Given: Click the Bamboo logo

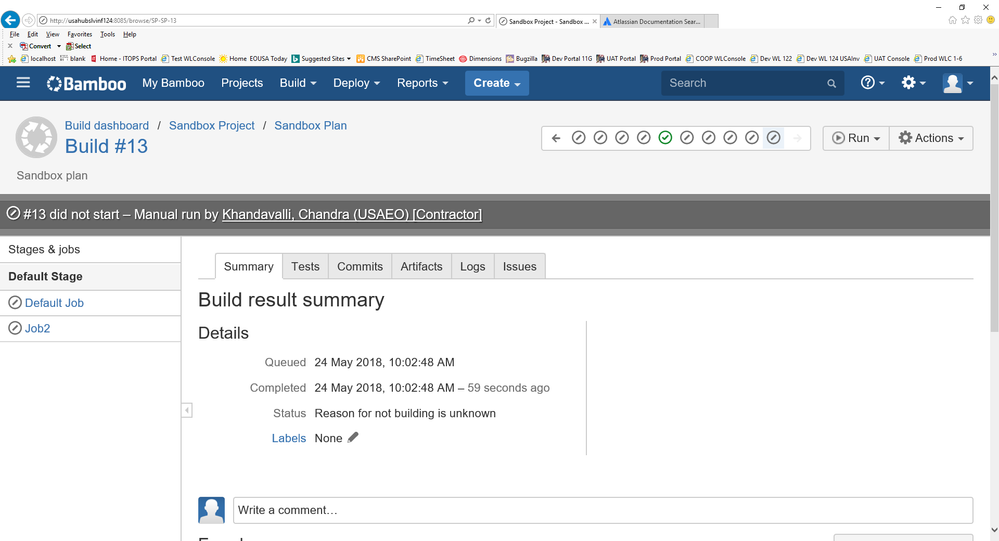Looking at the screenshot, I should tap(86, 83).
